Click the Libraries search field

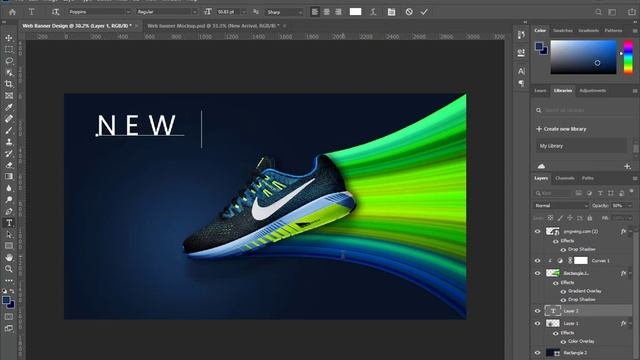click(584, 110)
